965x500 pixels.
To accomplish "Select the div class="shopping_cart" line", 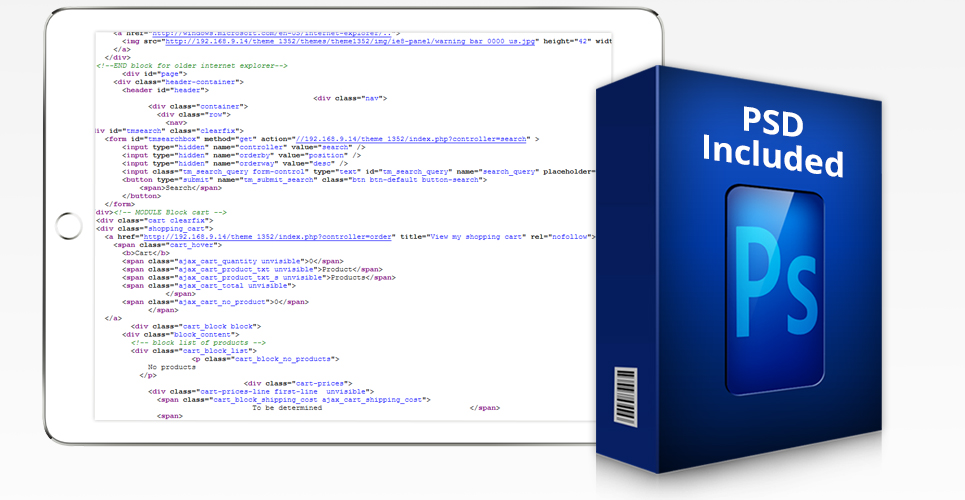I will (154, 228).
